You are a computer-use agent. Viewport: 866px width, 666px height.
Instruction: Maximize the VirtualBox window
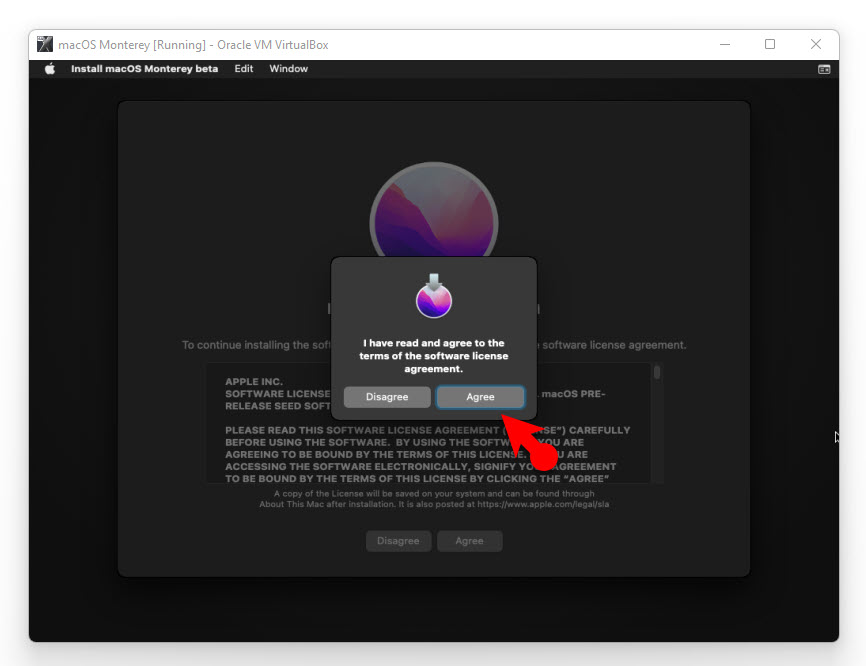(770, 44)
